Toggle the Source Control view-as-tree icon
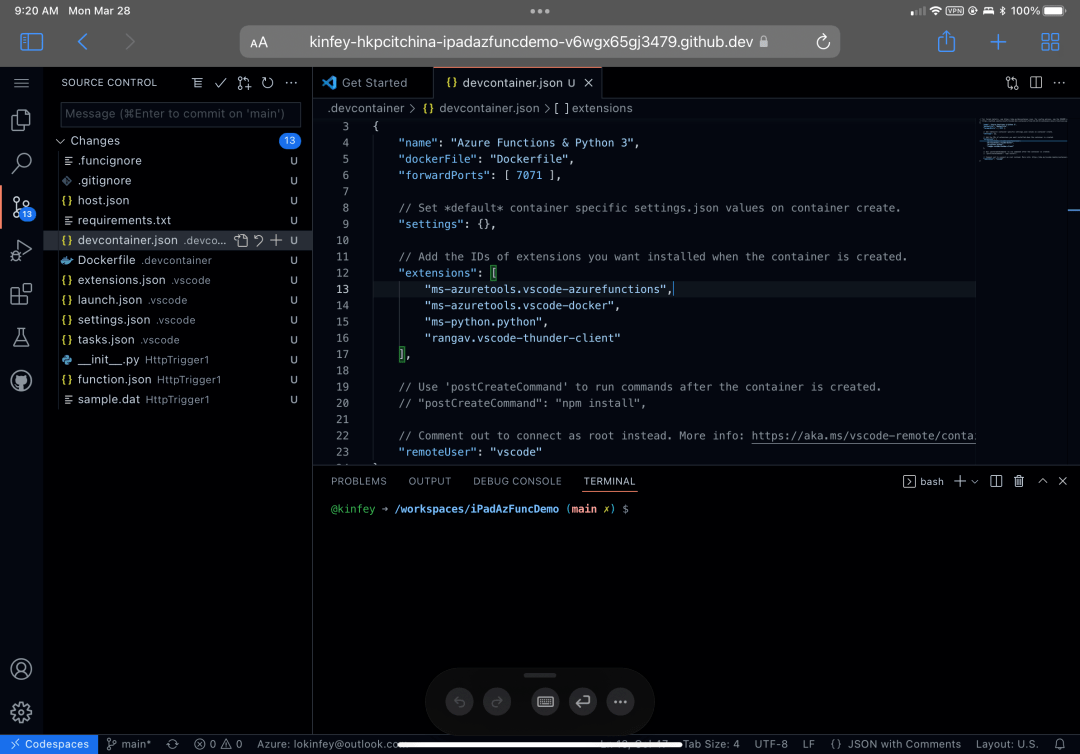Image resolution: width=1080 pixels, height=754 pixels. point(196,82)
